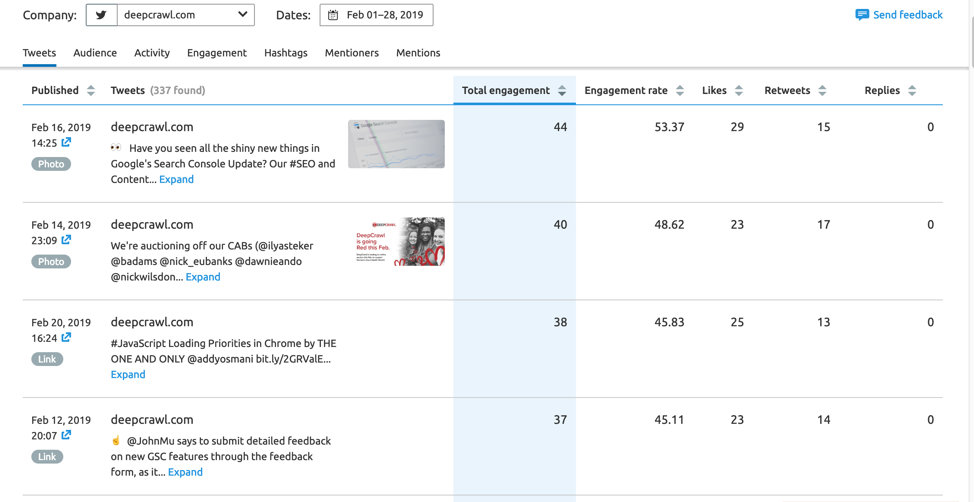974x502 pixels.
Task: Open external link for Feb 14 23:09 tweet
Action: pyautogui.click(x=66, y=239)
